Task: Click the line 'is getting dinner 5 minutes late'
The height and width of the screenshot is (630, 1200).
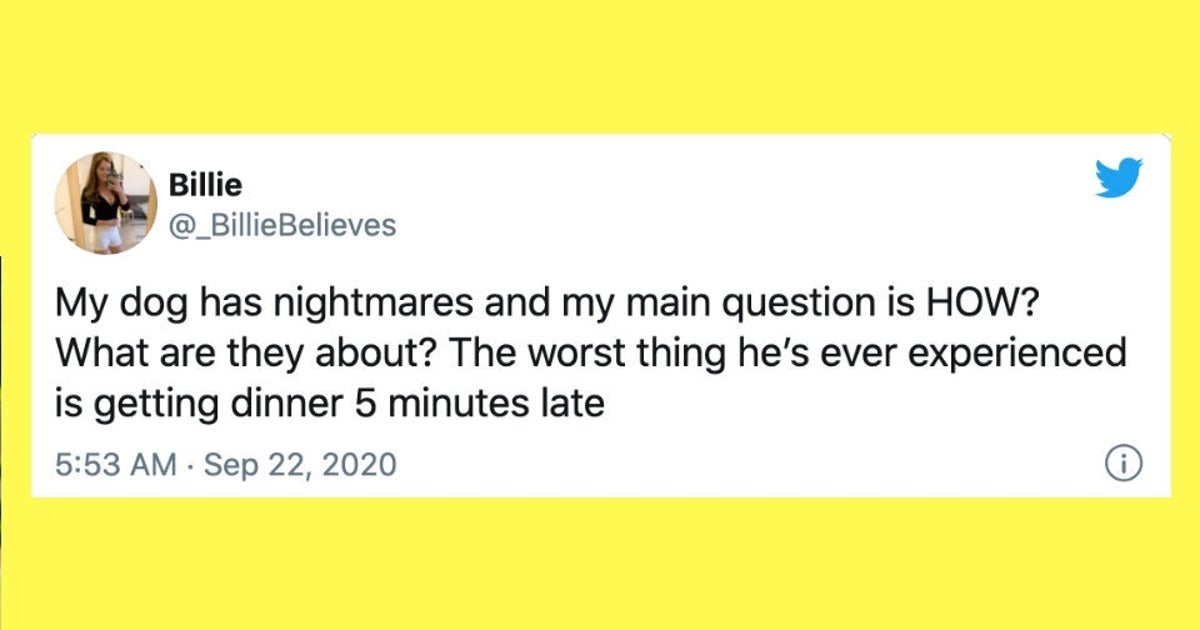Action: 330,404
